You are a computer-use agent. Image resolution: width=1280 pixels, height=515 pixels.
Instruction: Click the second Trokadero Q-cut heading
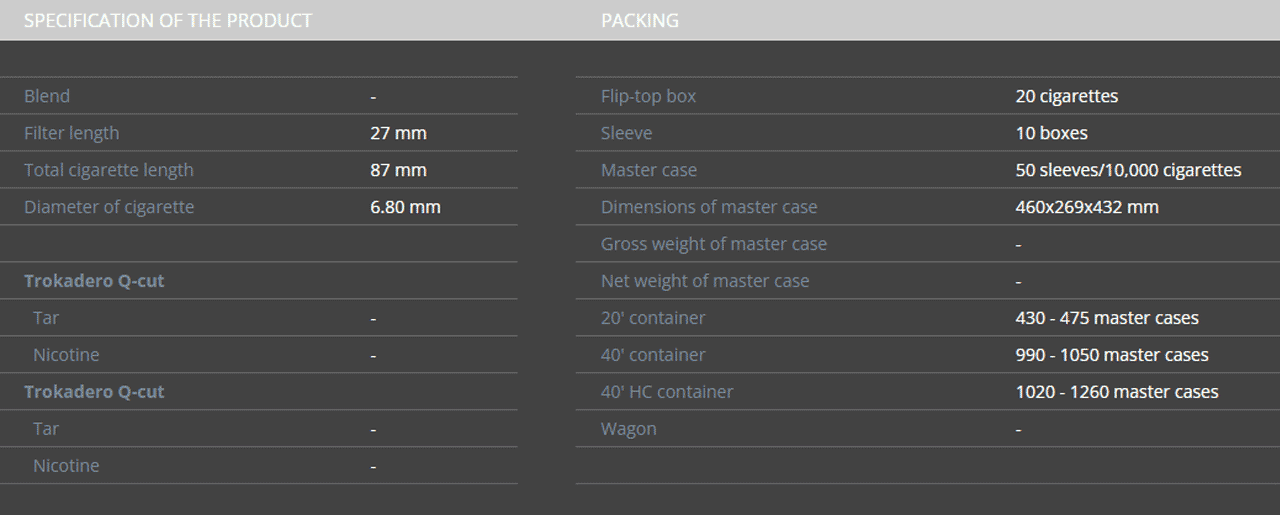click(94, 392)
